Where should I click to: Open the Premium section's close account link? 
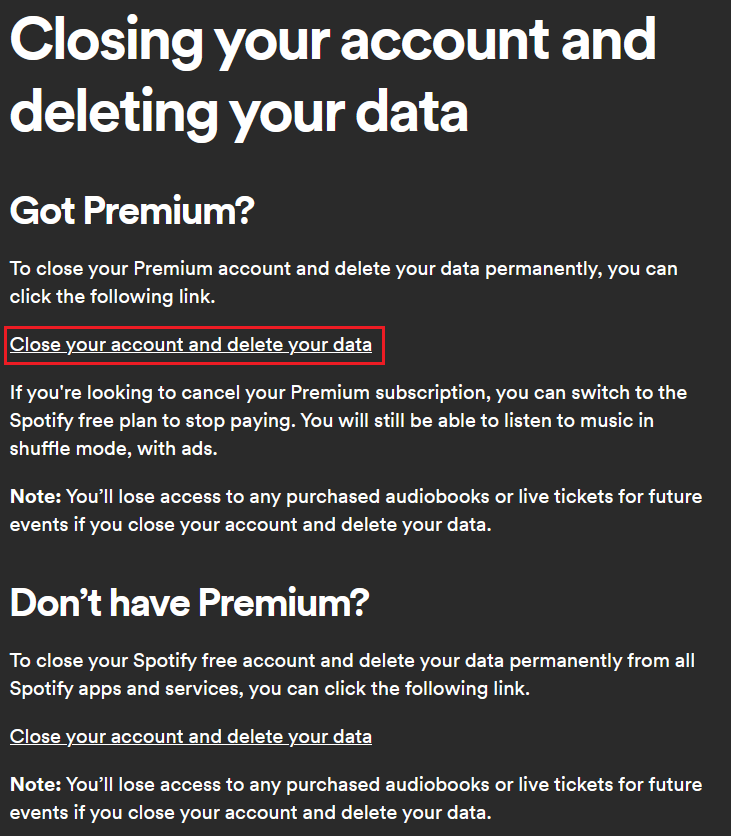point(190,345)
